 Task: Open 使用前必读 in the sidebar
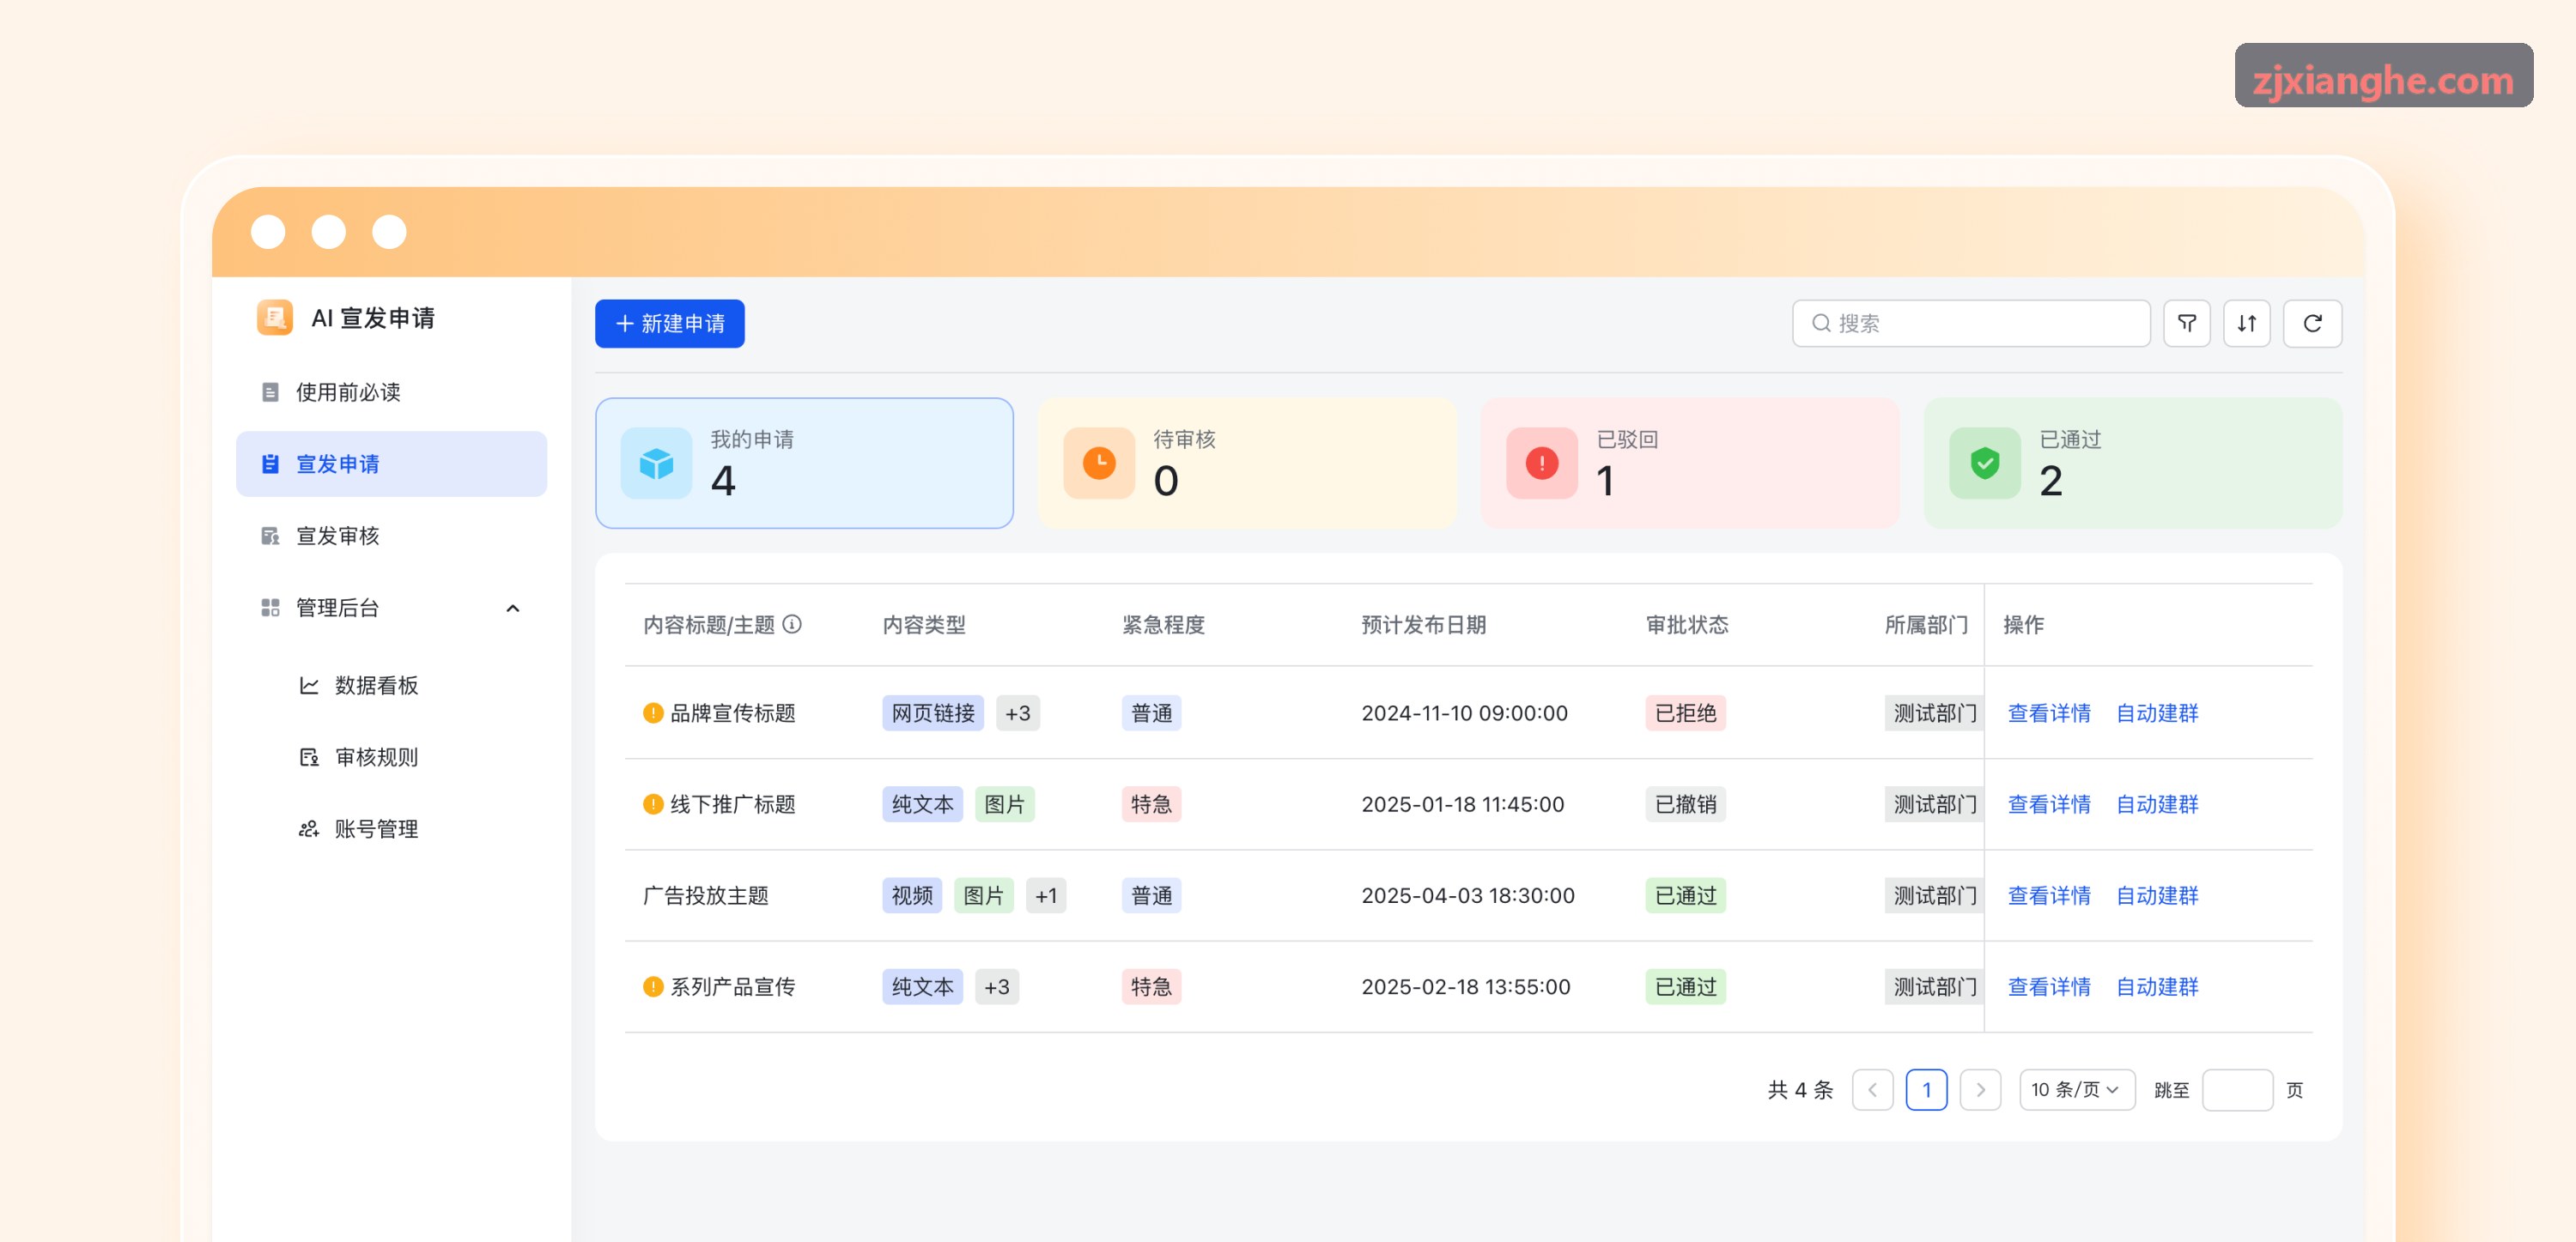click(x=391, y=392)
